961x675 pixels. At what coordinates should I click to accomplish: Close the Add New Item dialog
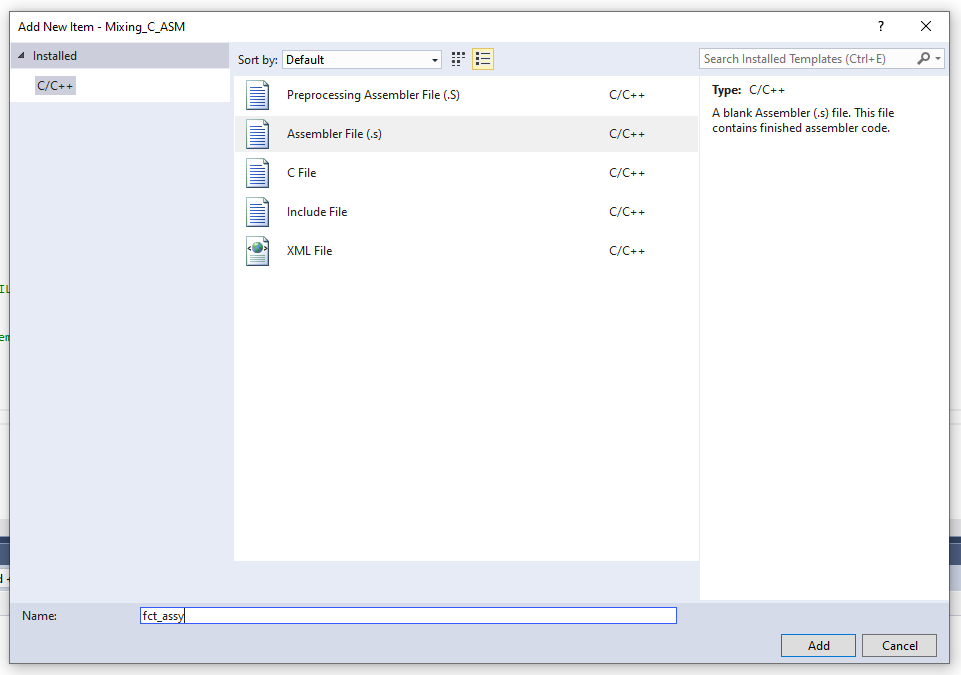(925, 26)
